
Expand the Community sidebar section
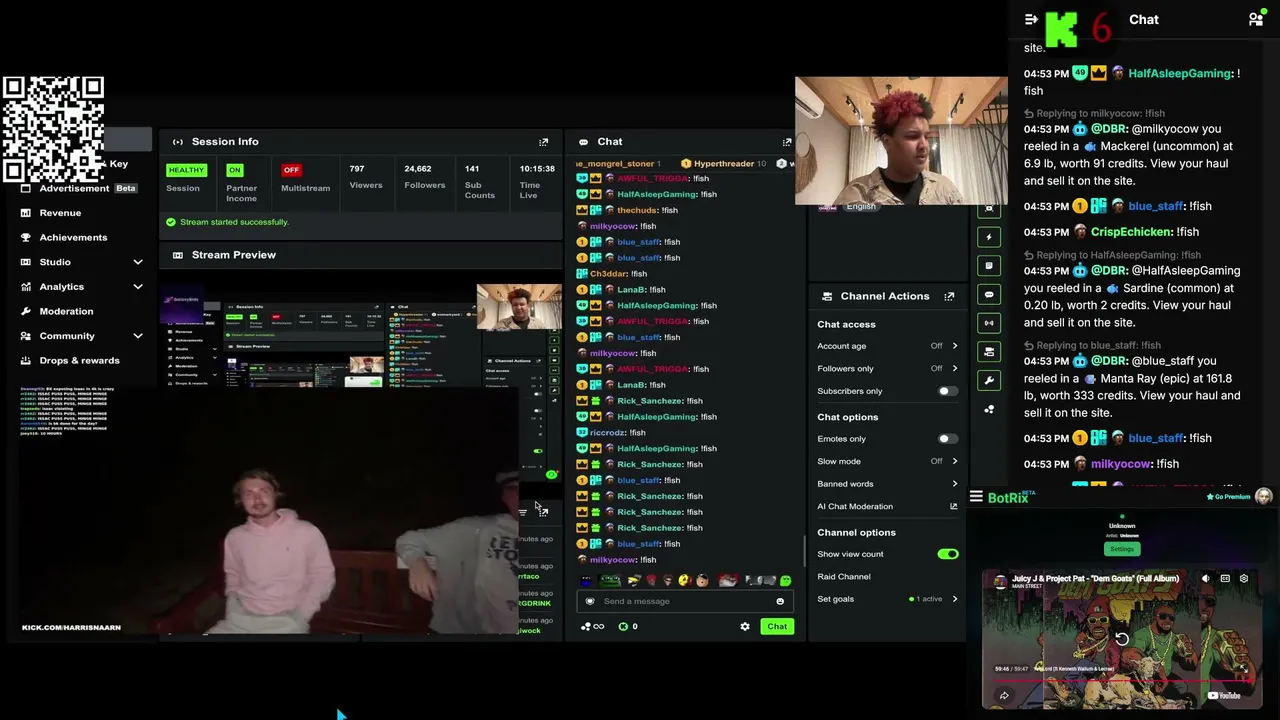[138, 336]
